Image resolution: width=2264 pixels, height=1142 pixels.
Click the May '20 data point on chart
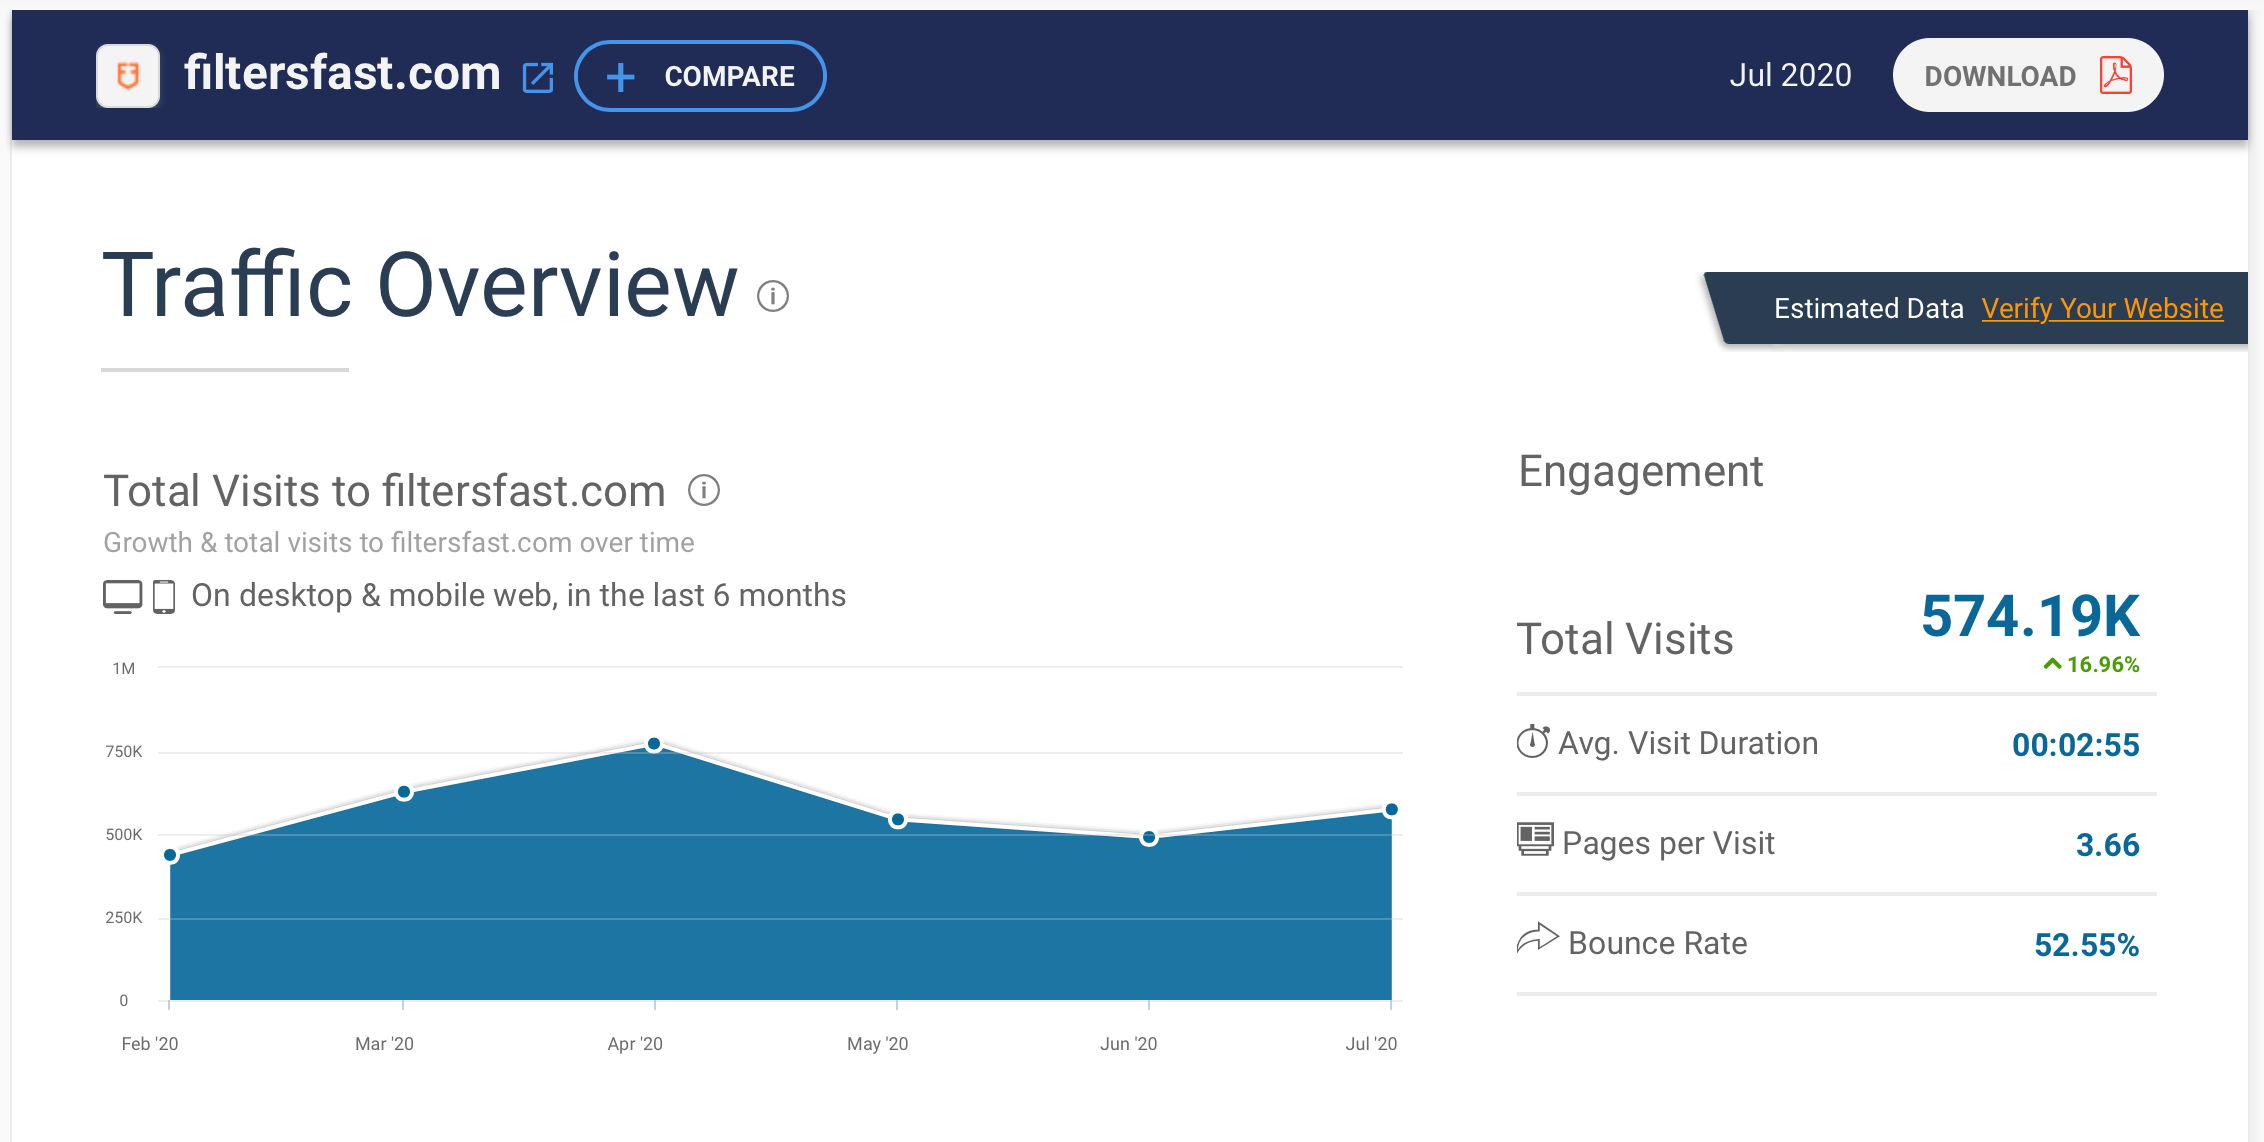tap(898, 820)
